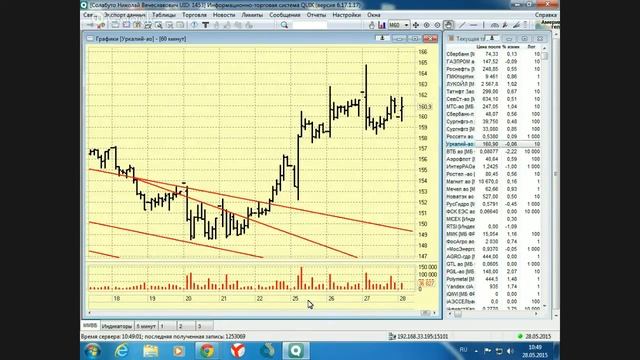Viewport: 640px width, 360px height.
Task: Select the Аэрофлот row in quotes table
Action: [493, 159]
